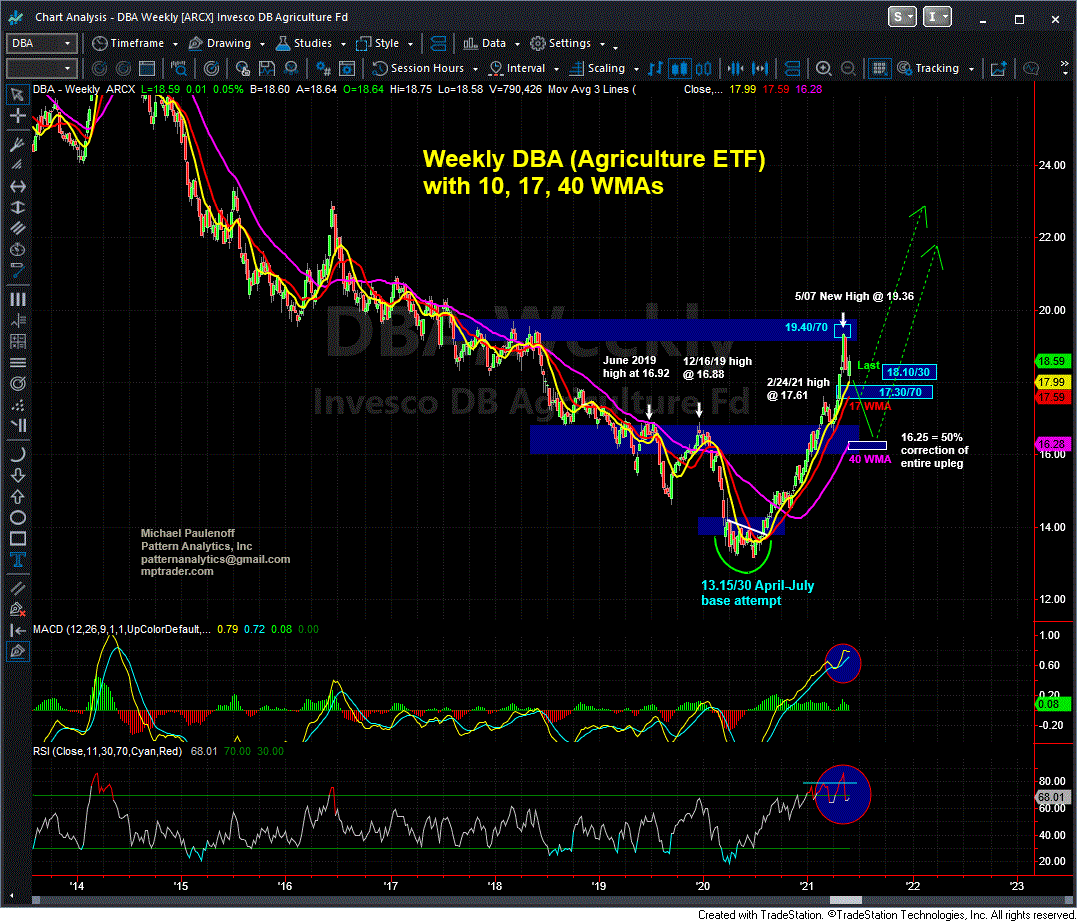
Task: Select the crosshair cursor tool
Action: point(18,116)
